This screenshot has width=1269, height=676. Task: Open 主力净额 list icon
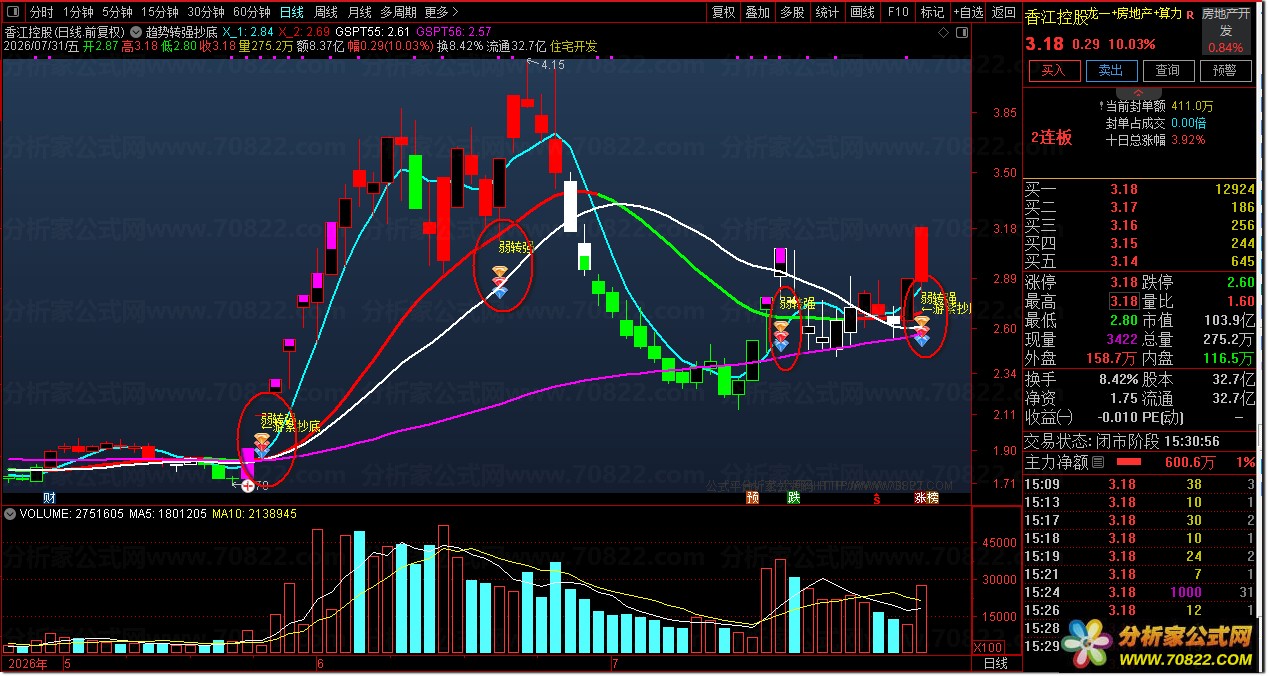[x=1098, y=462]
